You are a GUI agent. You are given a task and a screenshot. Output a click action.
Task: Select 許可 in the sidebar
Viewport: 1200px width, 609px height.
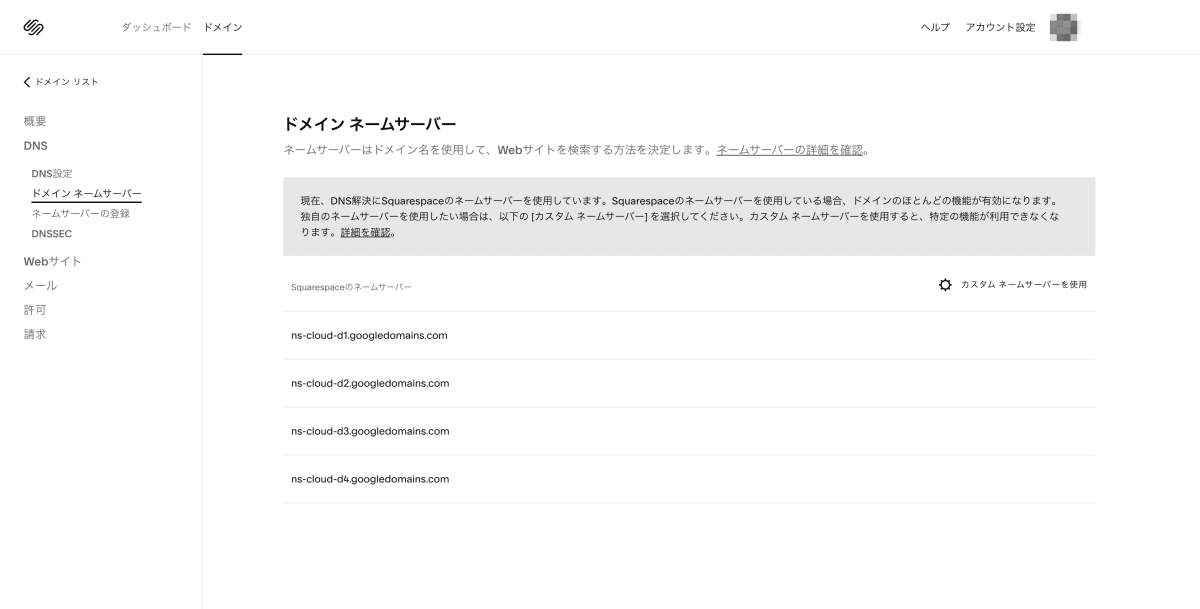pyautogui.click(x=35, y=310)
